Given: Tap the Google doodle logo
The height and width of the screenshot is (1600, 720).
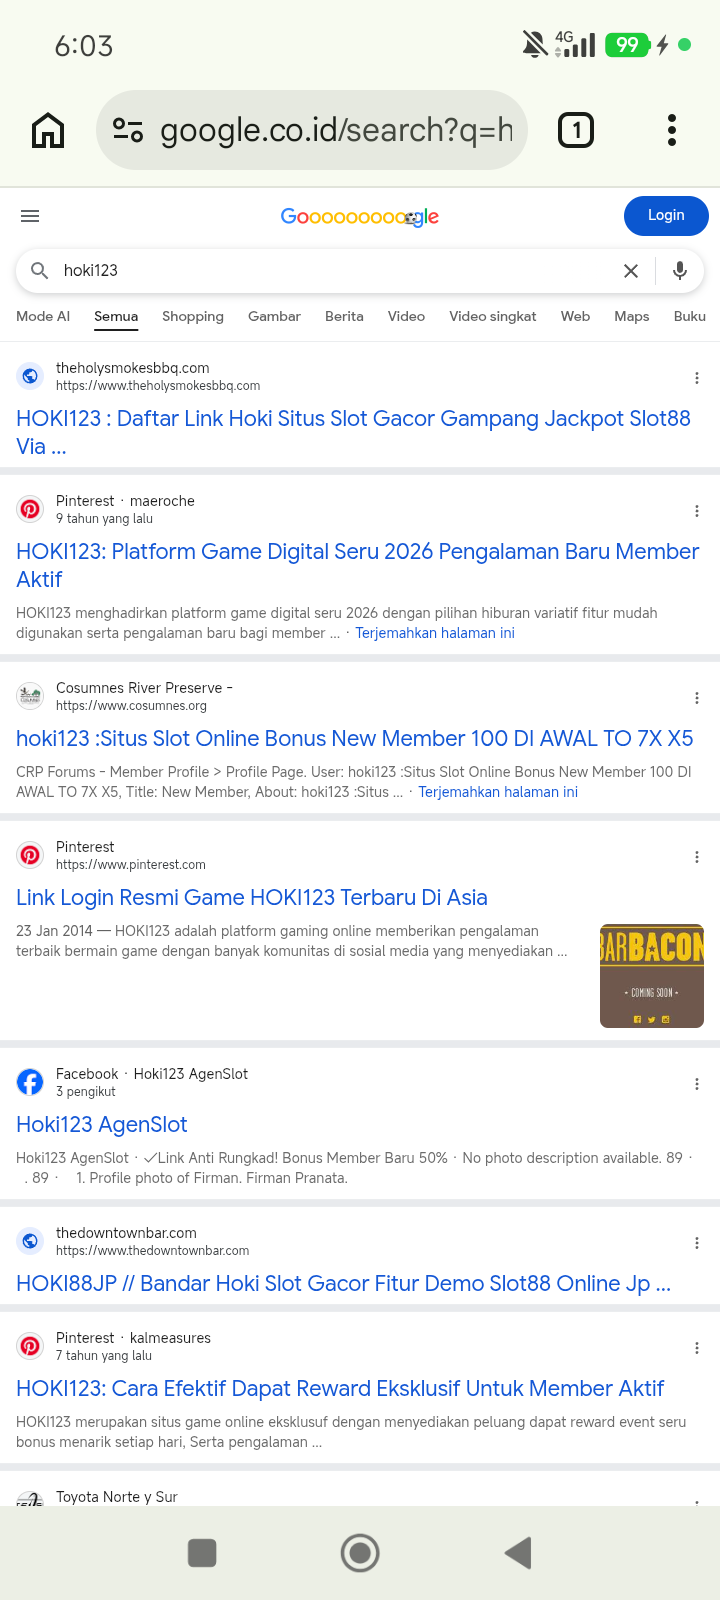Looking at the screenshot, I should pos(360,216).
